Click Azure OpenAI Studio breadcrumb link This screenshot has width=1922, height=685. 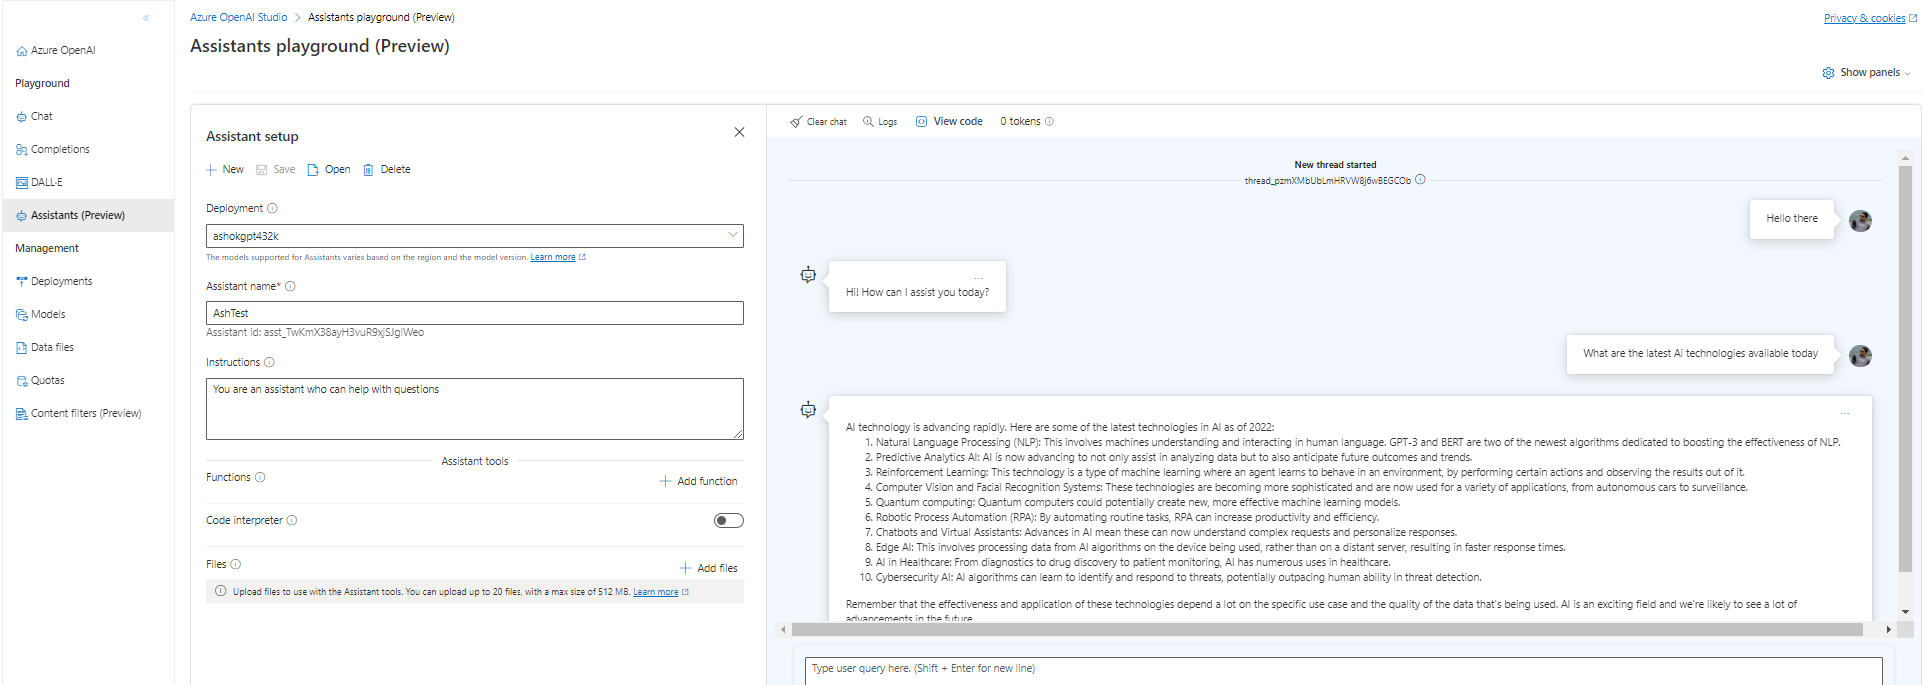pyautogui.click(x=238, y=17)
